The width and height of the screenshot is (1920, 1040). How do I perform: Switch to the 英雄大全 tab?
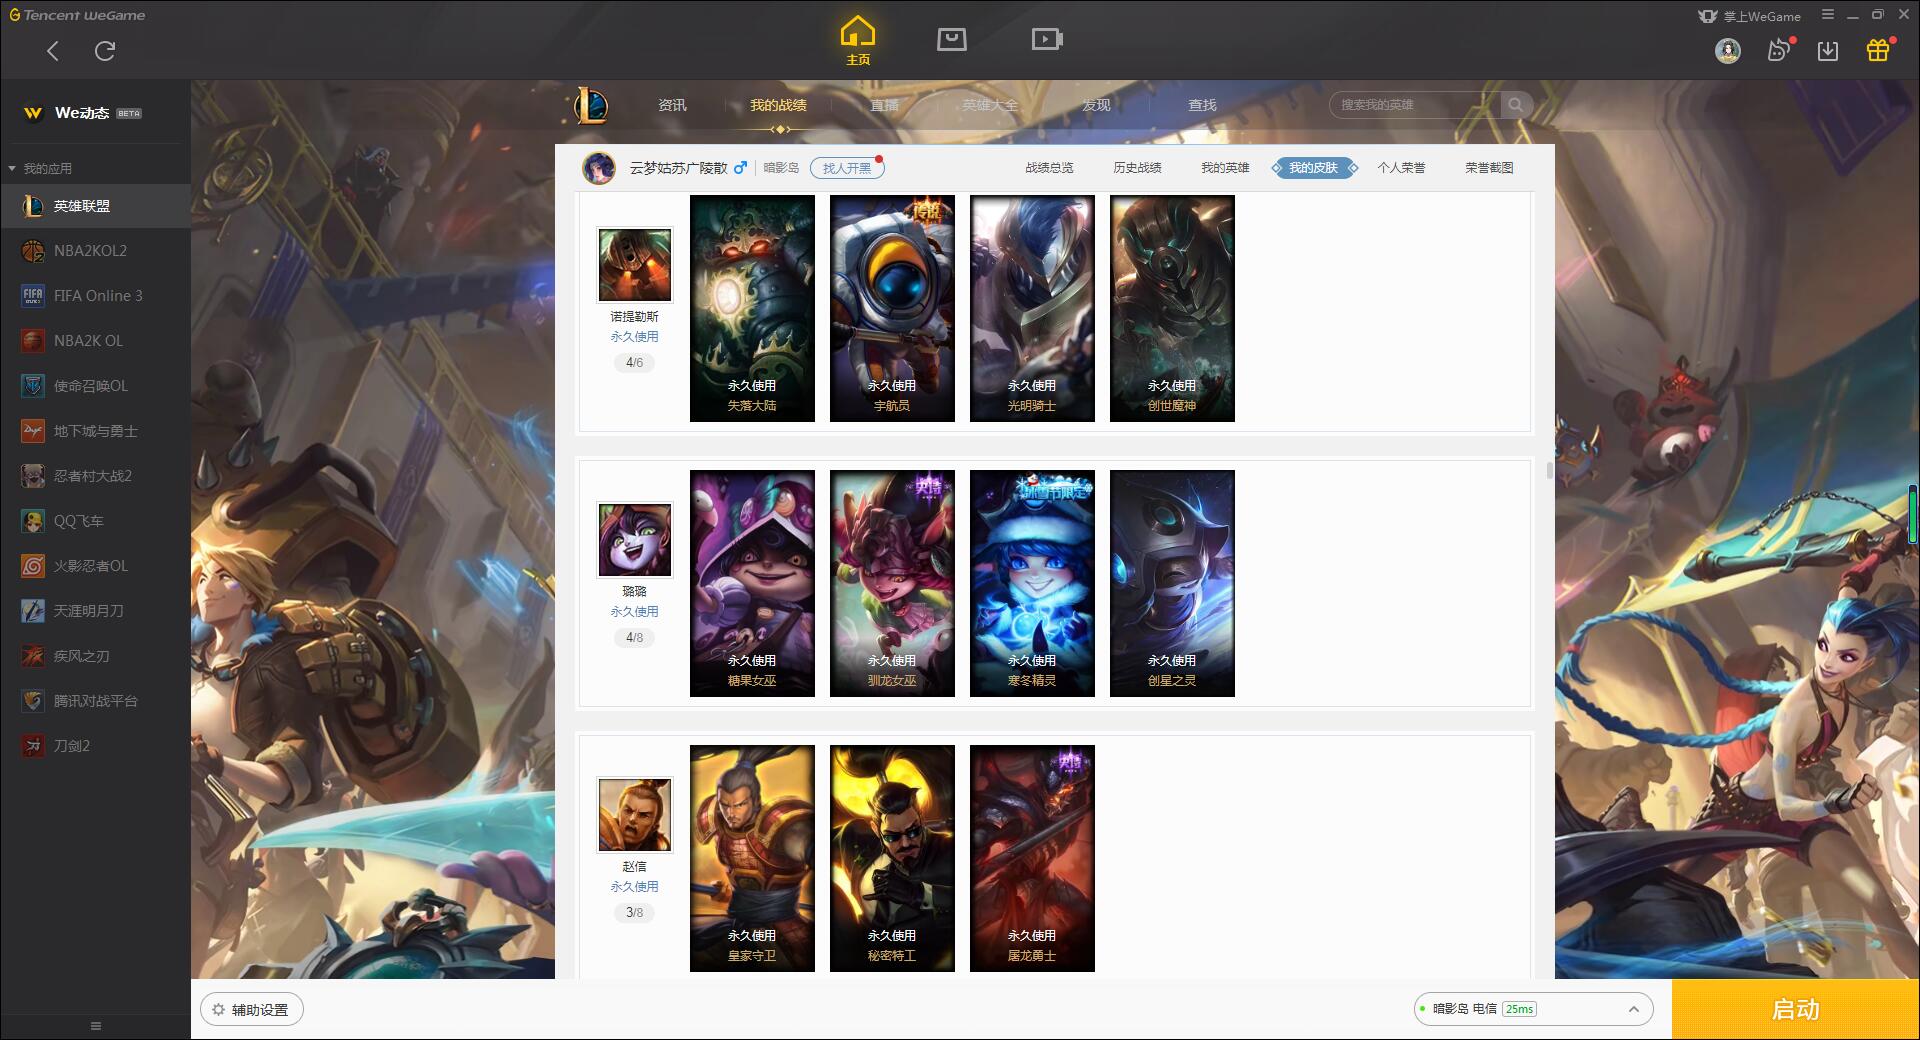pyautogui.click(x=990, y=105)
